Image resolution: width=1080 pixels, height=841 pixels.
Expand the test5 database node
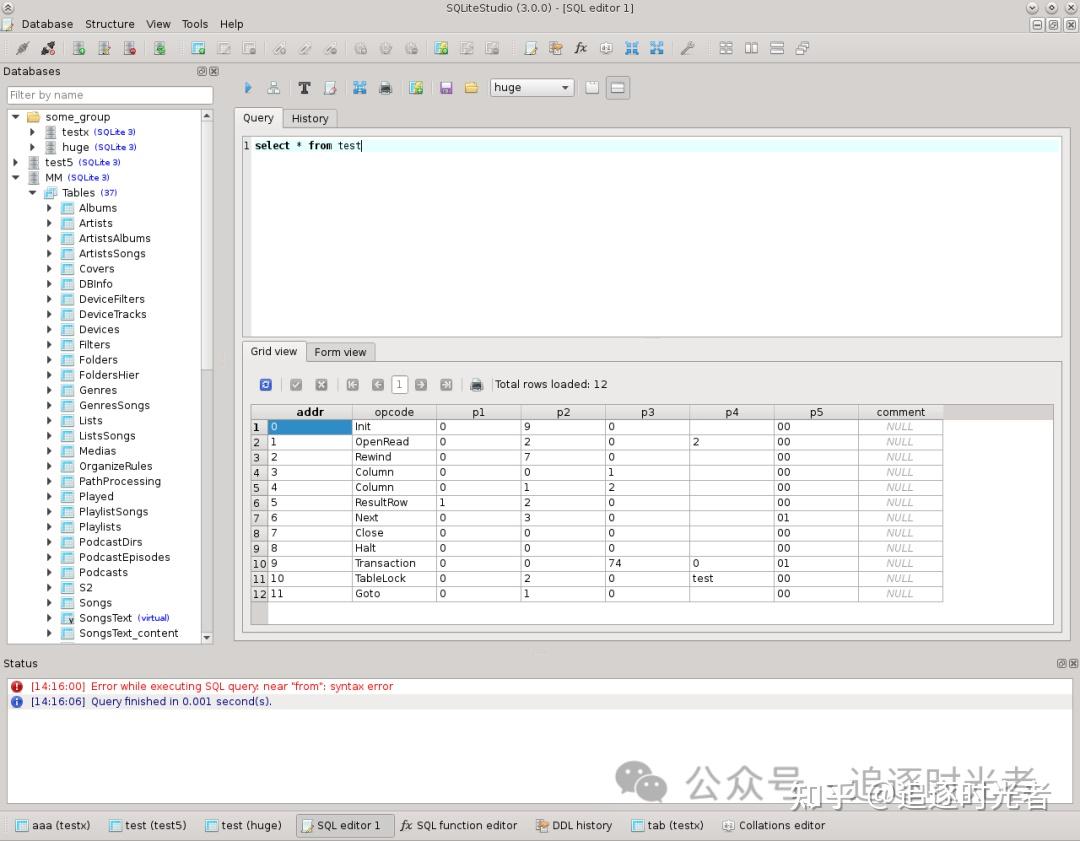pyautogui.click(x=16, y=162)
